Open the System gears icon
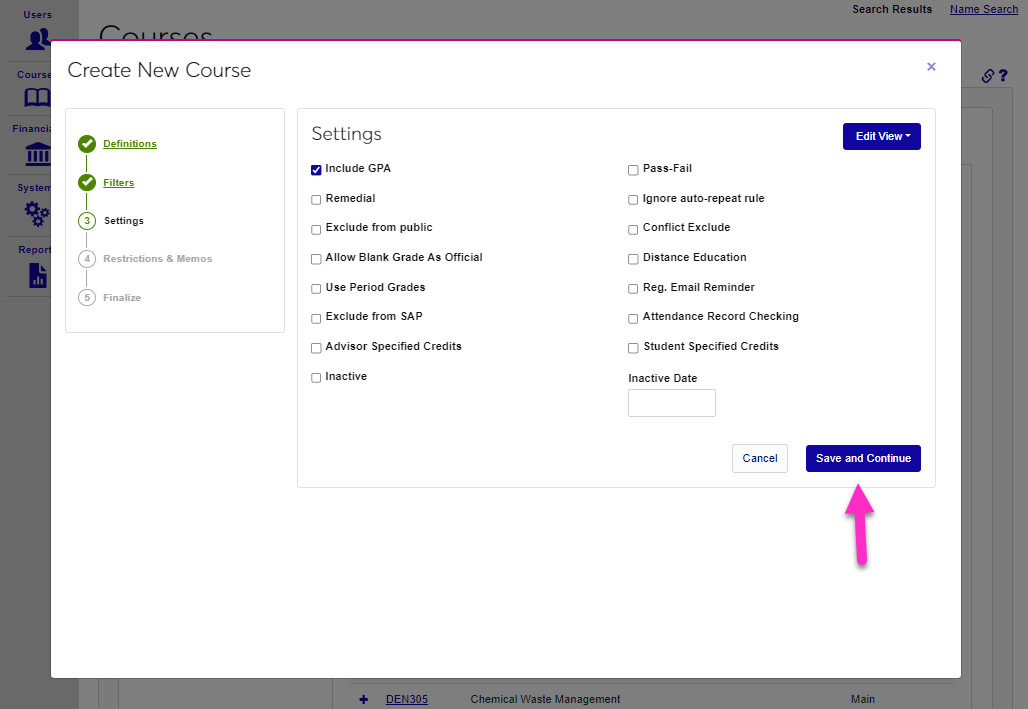Screen dimensions: 1028x709 [37, 213]
